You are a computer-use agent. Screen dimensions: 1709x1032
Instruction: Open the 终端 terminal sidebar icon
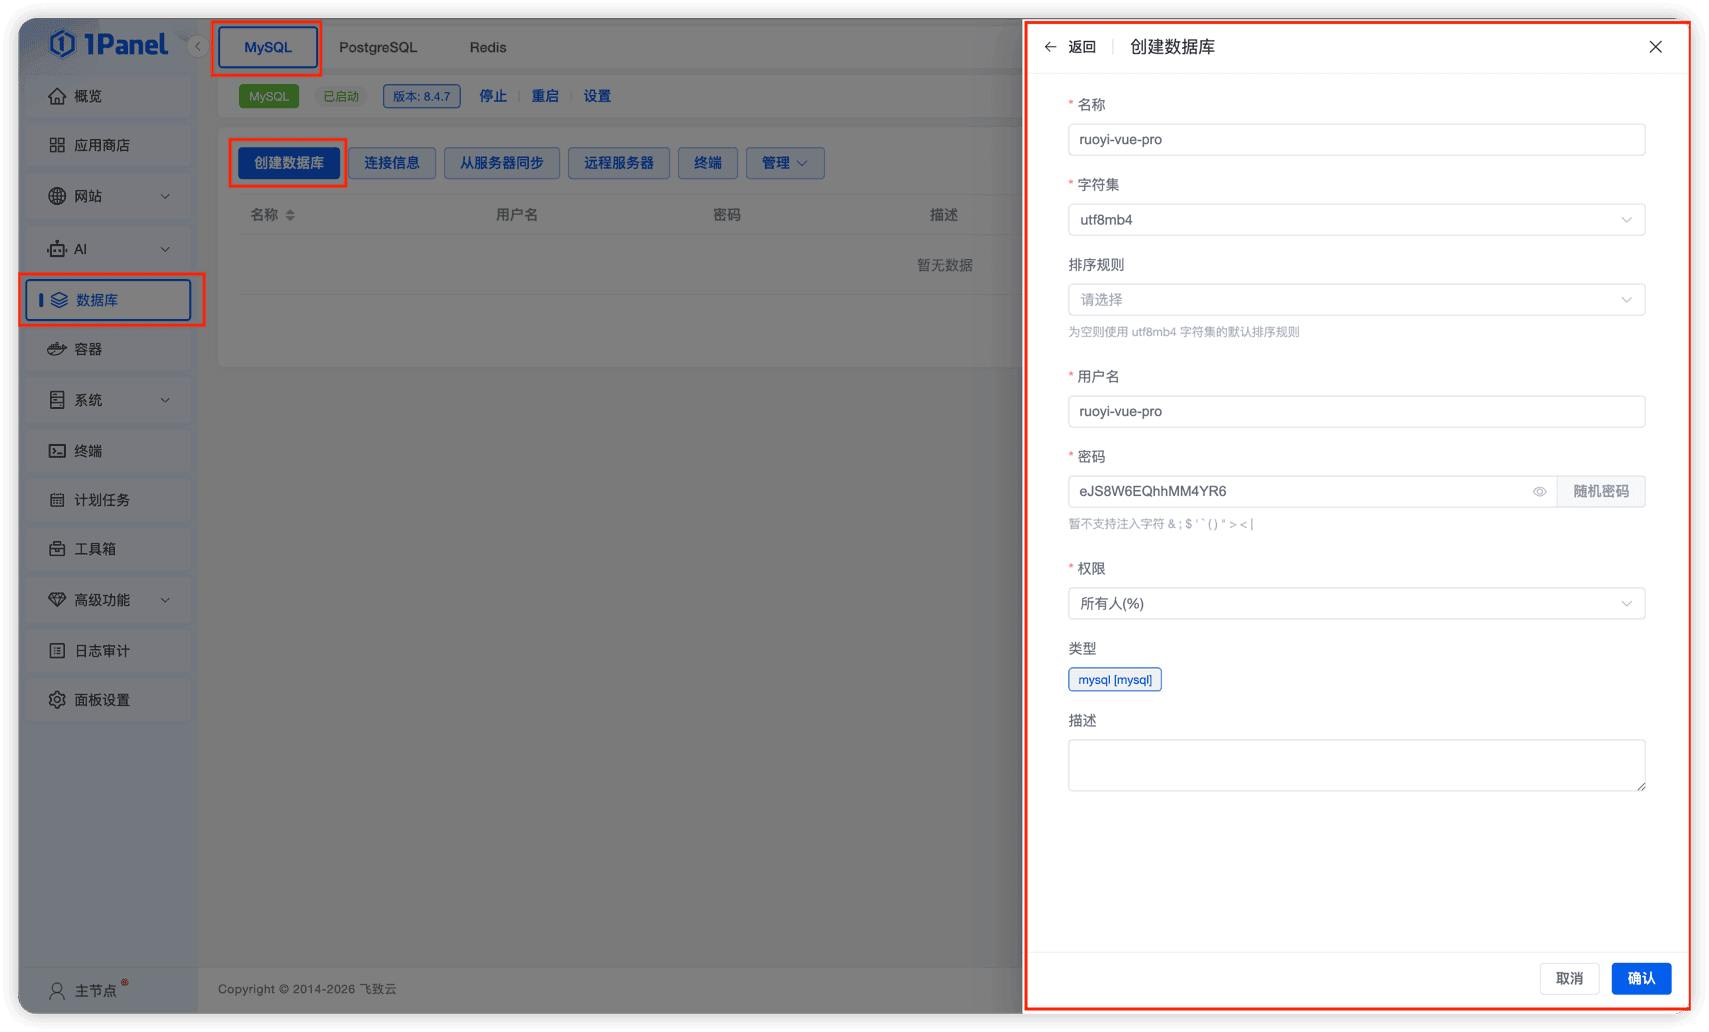tap(57, 451)
